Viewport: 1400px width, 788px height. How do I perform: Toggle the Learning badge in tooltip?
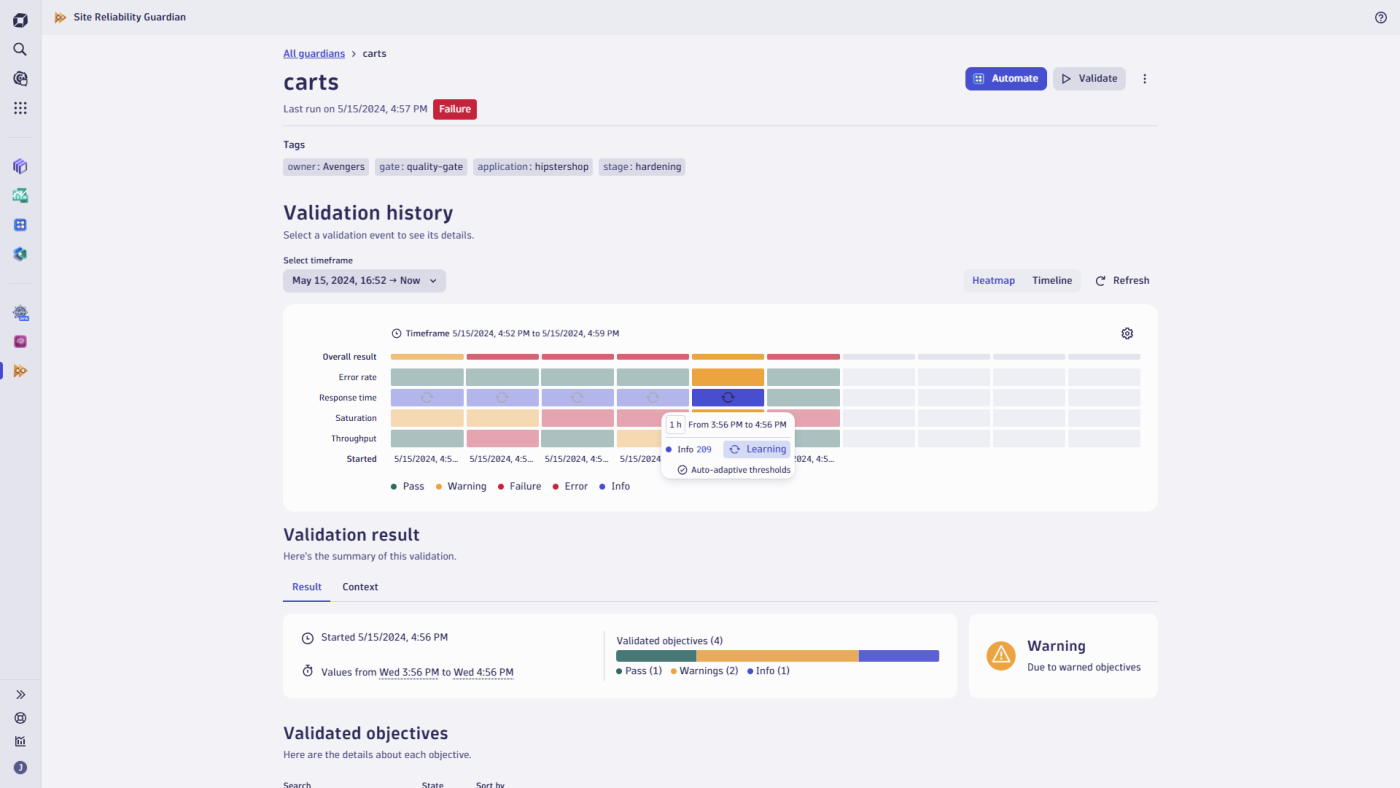pyautogui.click(x=756, y=450)
